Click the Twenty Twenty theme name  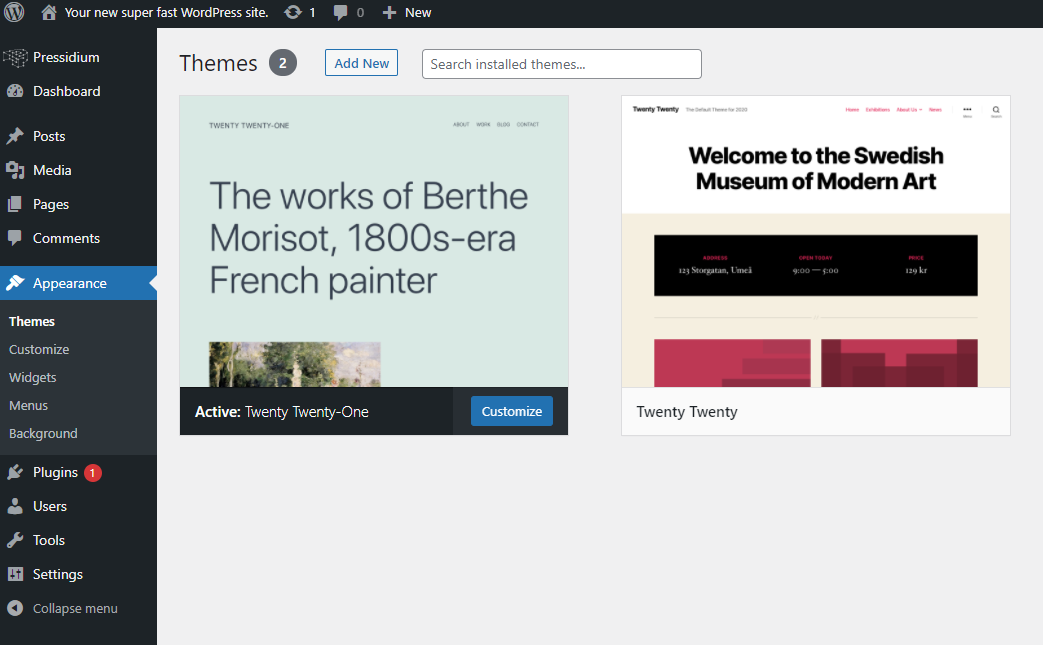[x=686, y=412]
